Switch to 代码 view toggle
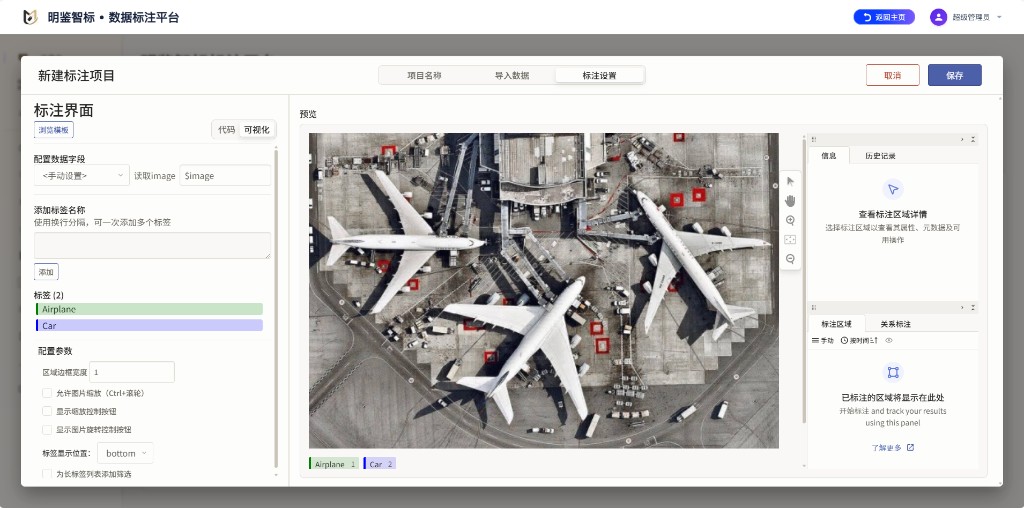The height and width of the screenshot is (508, 1024). pyautogui.click(x=227, y=130)
